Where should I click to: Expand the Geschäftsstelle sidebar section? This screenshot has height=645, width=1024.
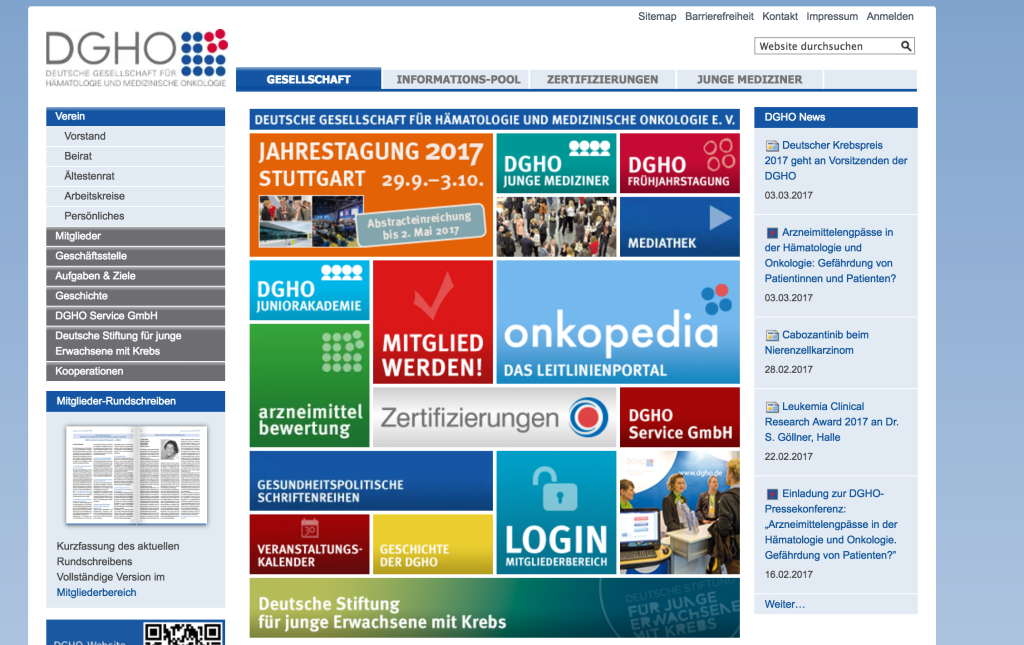(x=135, y=256)
